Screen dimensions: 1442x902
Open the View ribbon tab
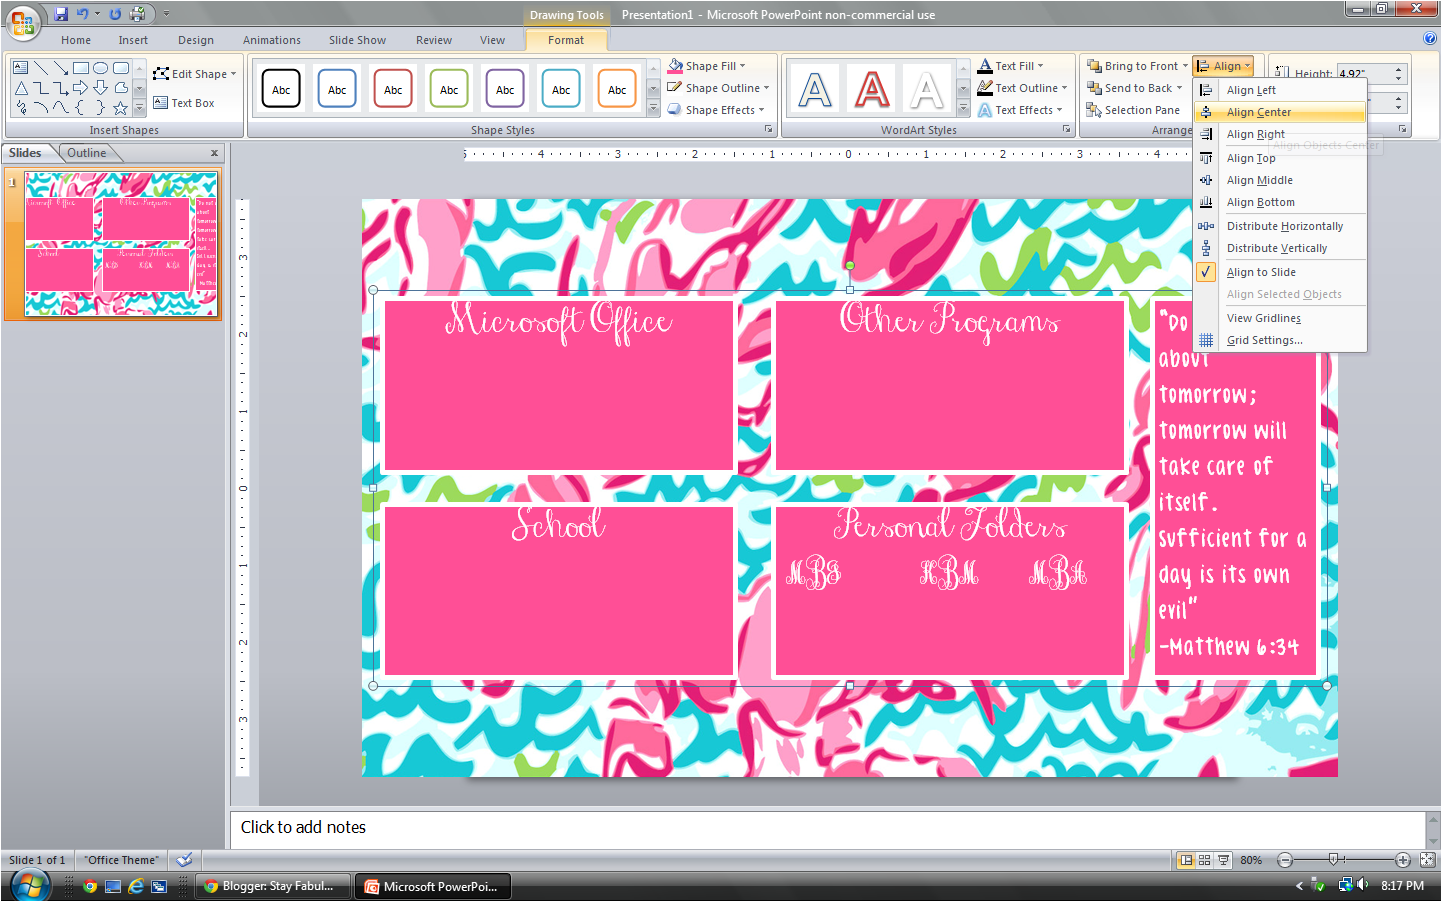pyautogui.click(x=492, y=40)
